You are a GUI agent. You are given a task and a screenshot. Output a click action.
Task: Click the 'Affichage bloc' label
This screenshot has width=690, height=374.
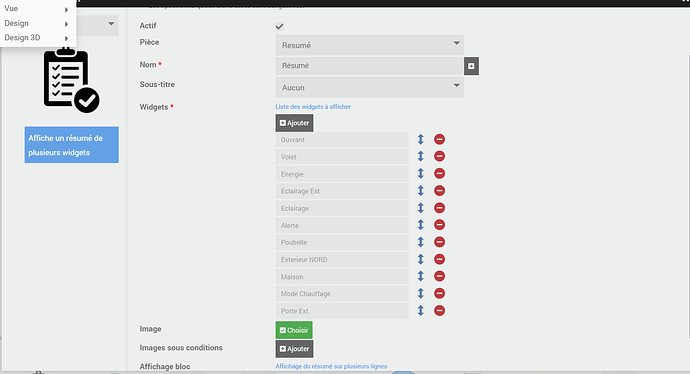(x=165, y=367)
